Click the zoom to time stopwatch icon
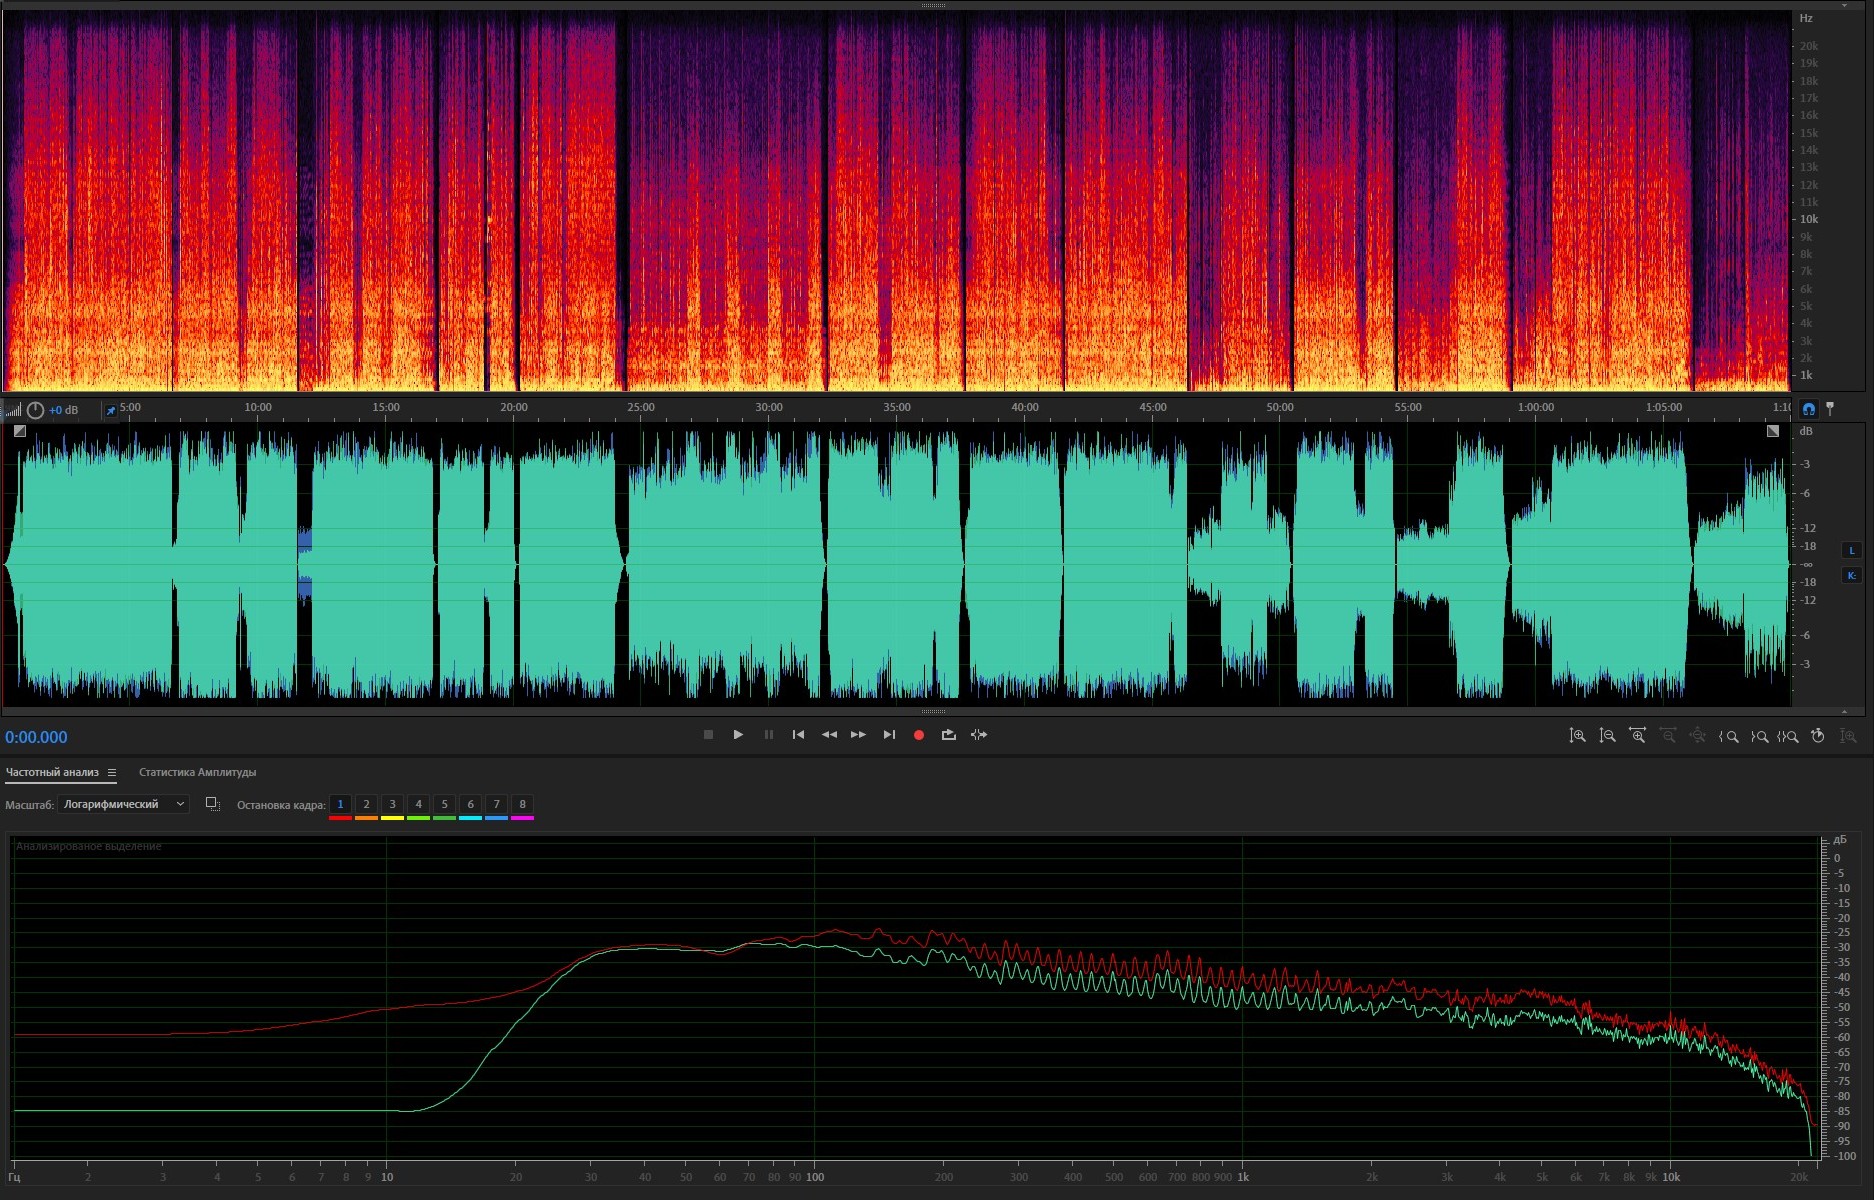This screenshot has height=1200, width=1874. 1818,736
